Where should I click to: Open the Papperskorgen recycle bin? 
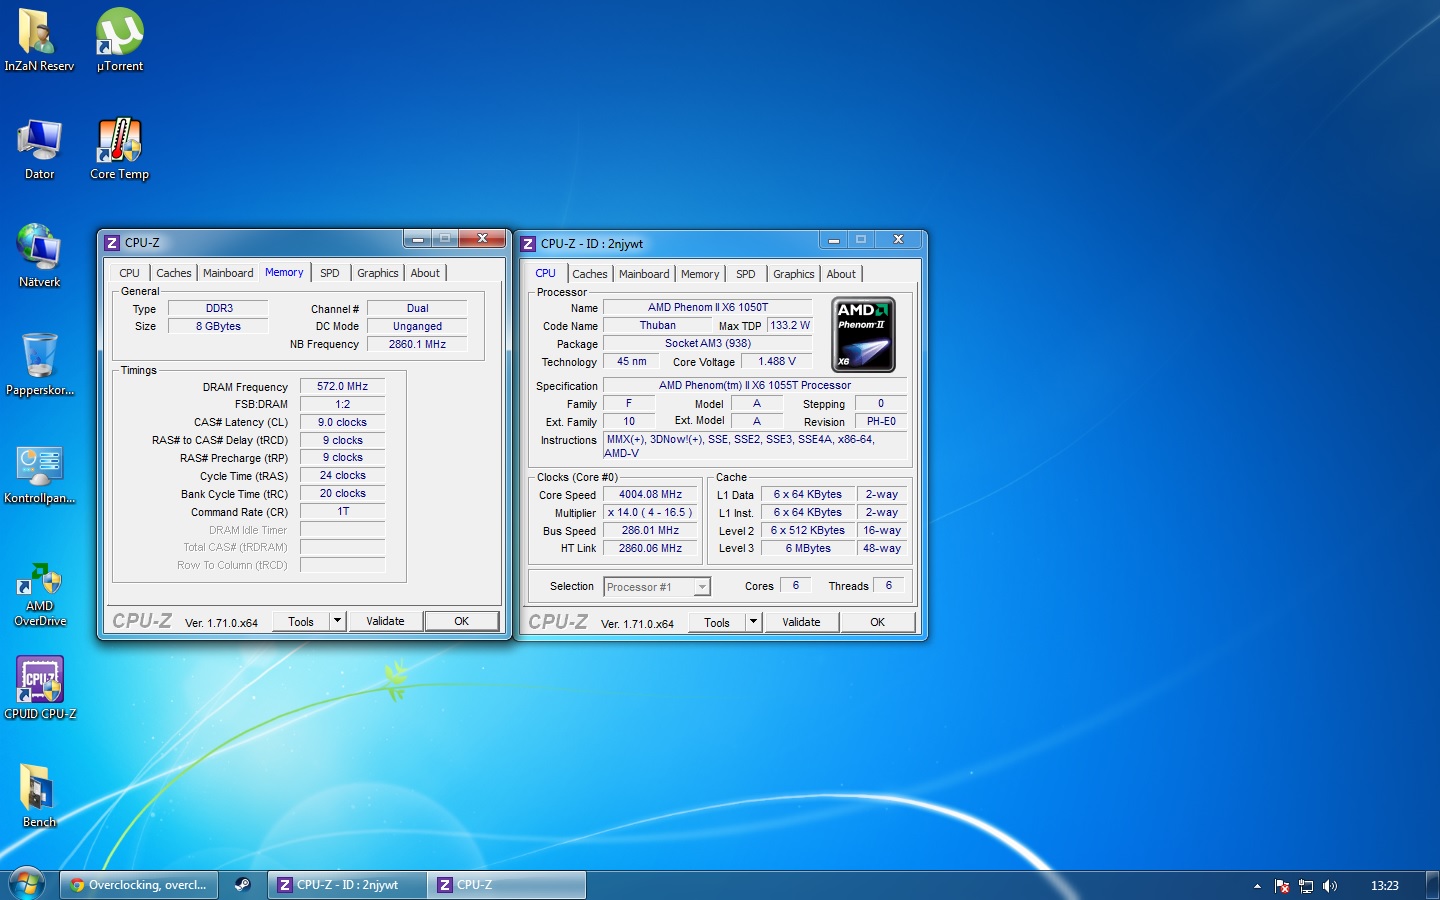click(x=39, y=364)
